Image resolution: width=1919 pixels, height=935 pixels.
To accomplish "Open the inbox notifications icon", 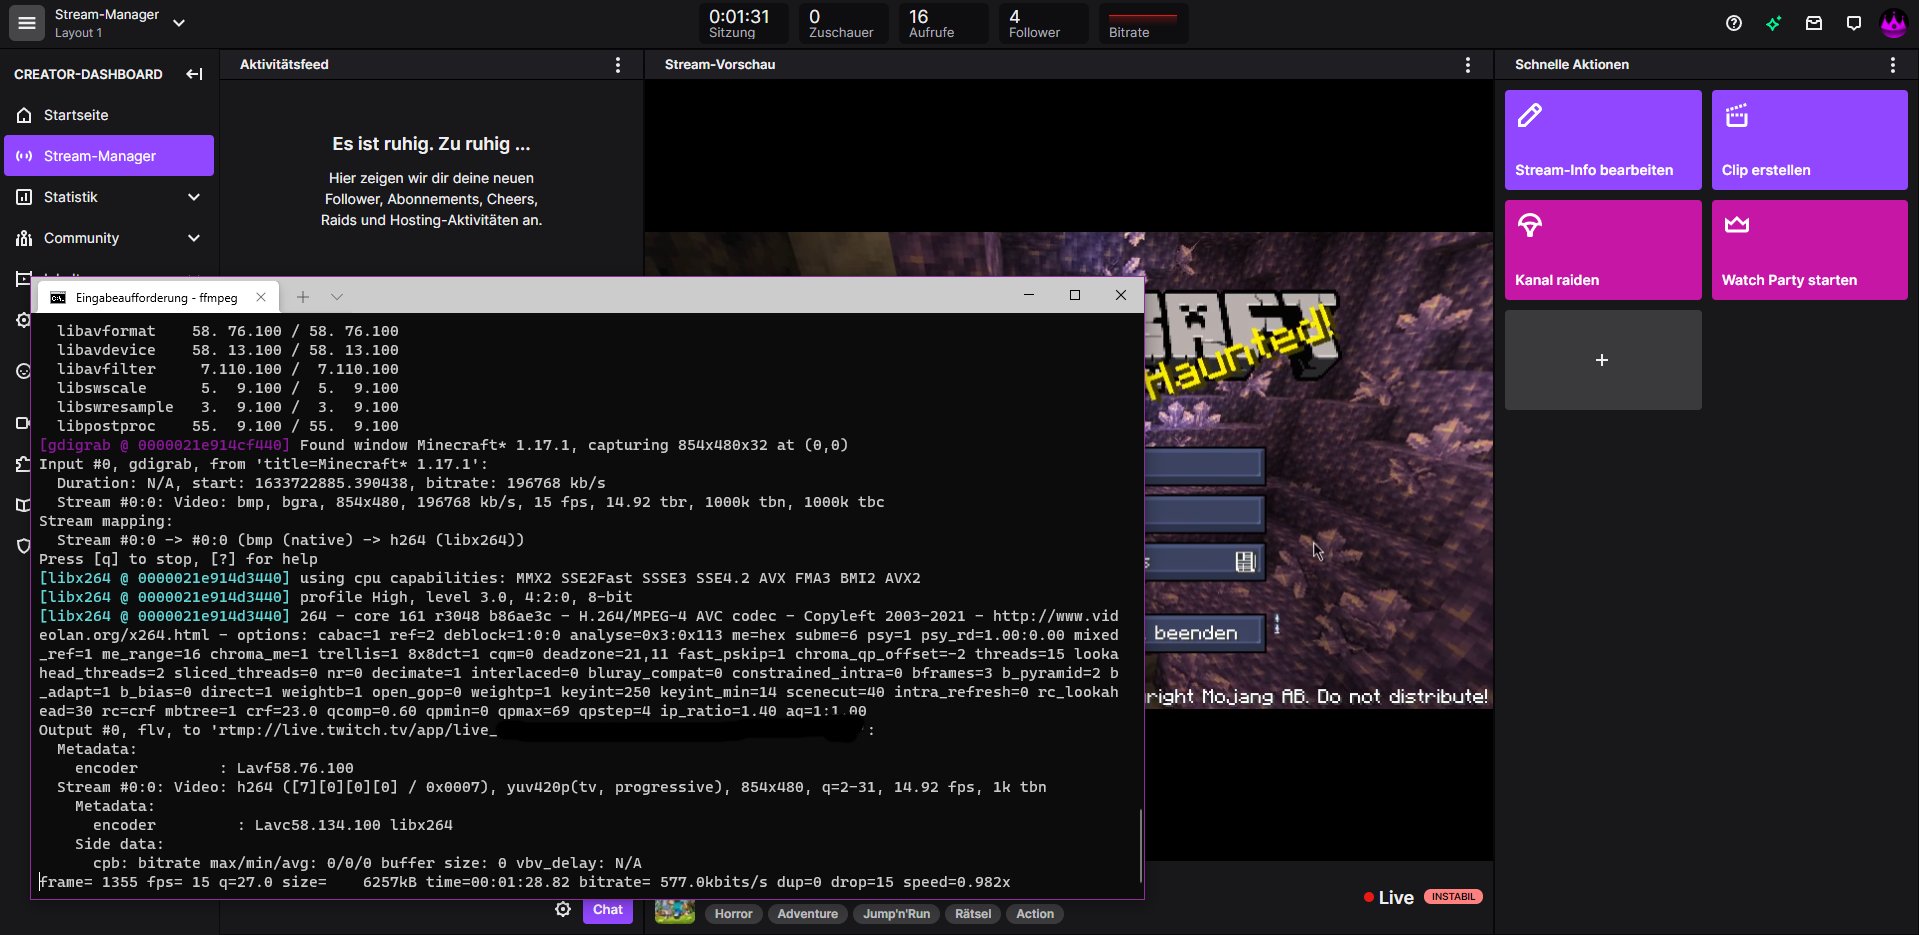I will (x=1814, y=23).
